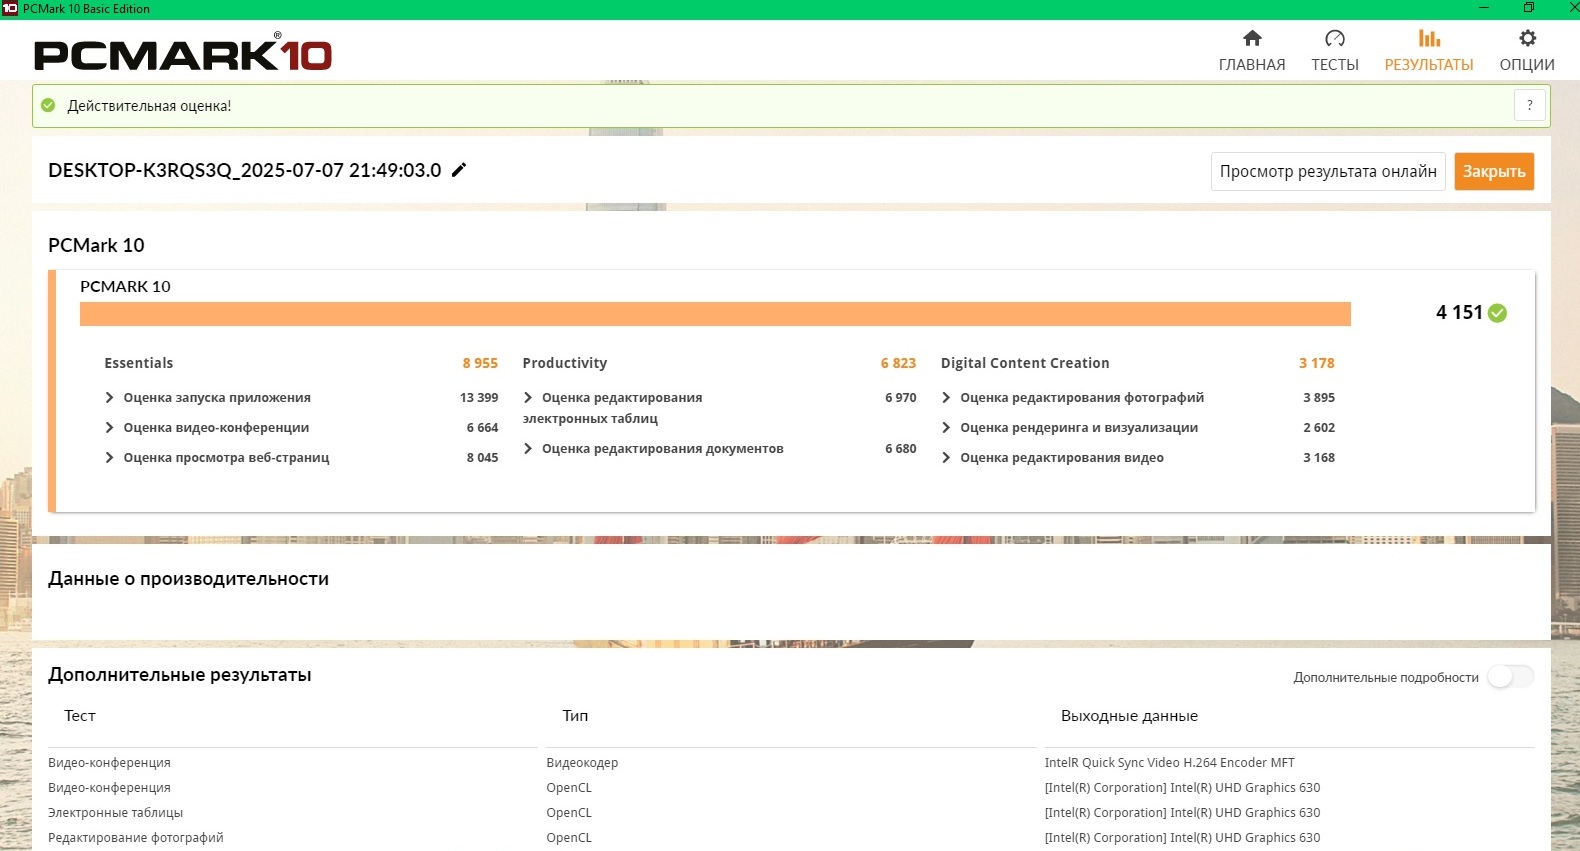The width and height of the screenshot is (1580, 851).
Task: Expand Оценка редактирования видео
Action: point(946,458)
